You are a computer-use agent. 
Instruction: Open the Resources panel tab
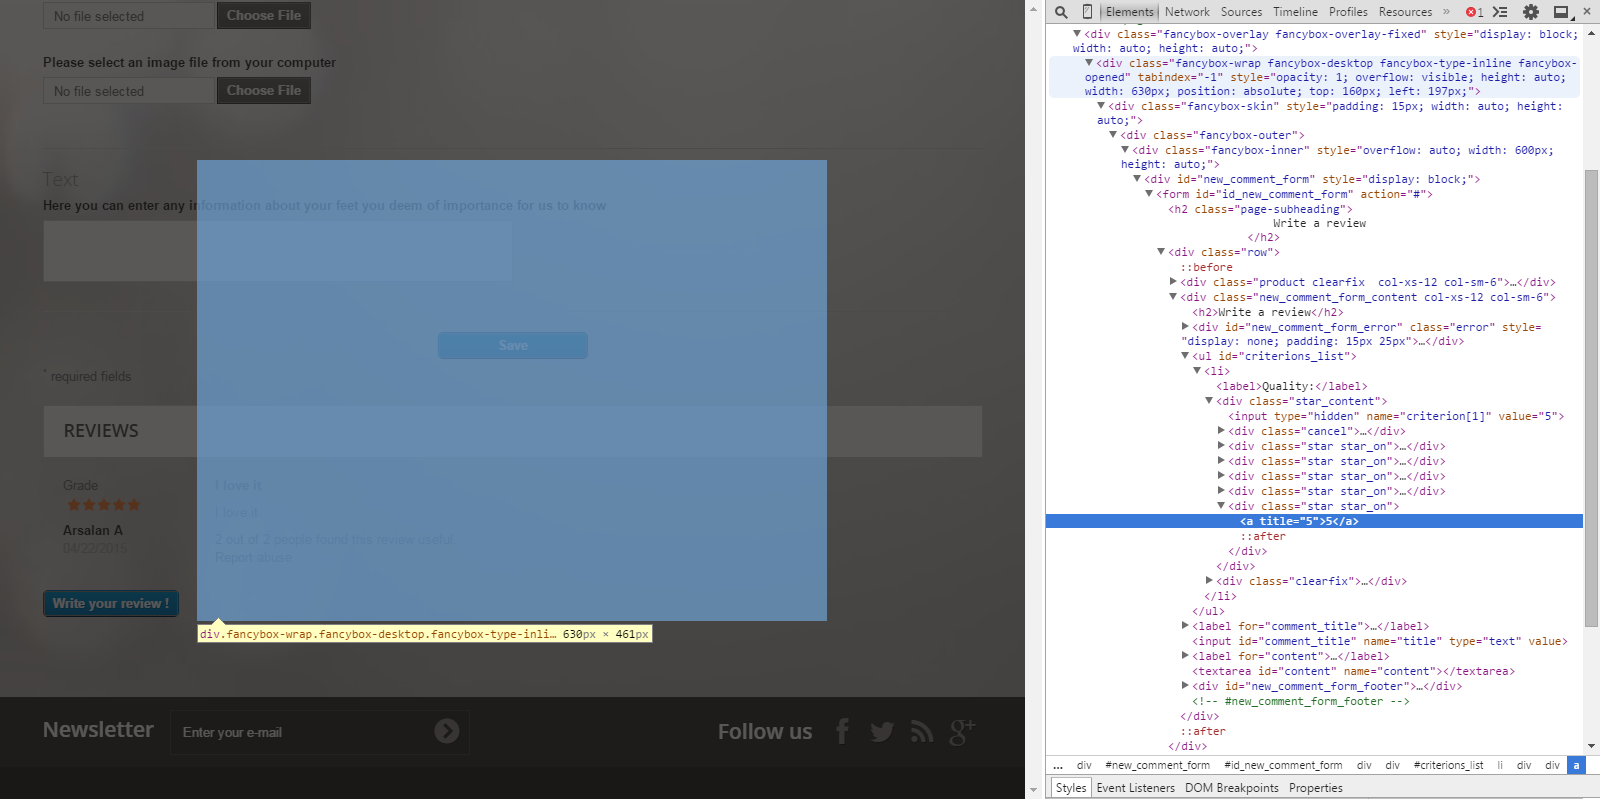(1405, 12)
